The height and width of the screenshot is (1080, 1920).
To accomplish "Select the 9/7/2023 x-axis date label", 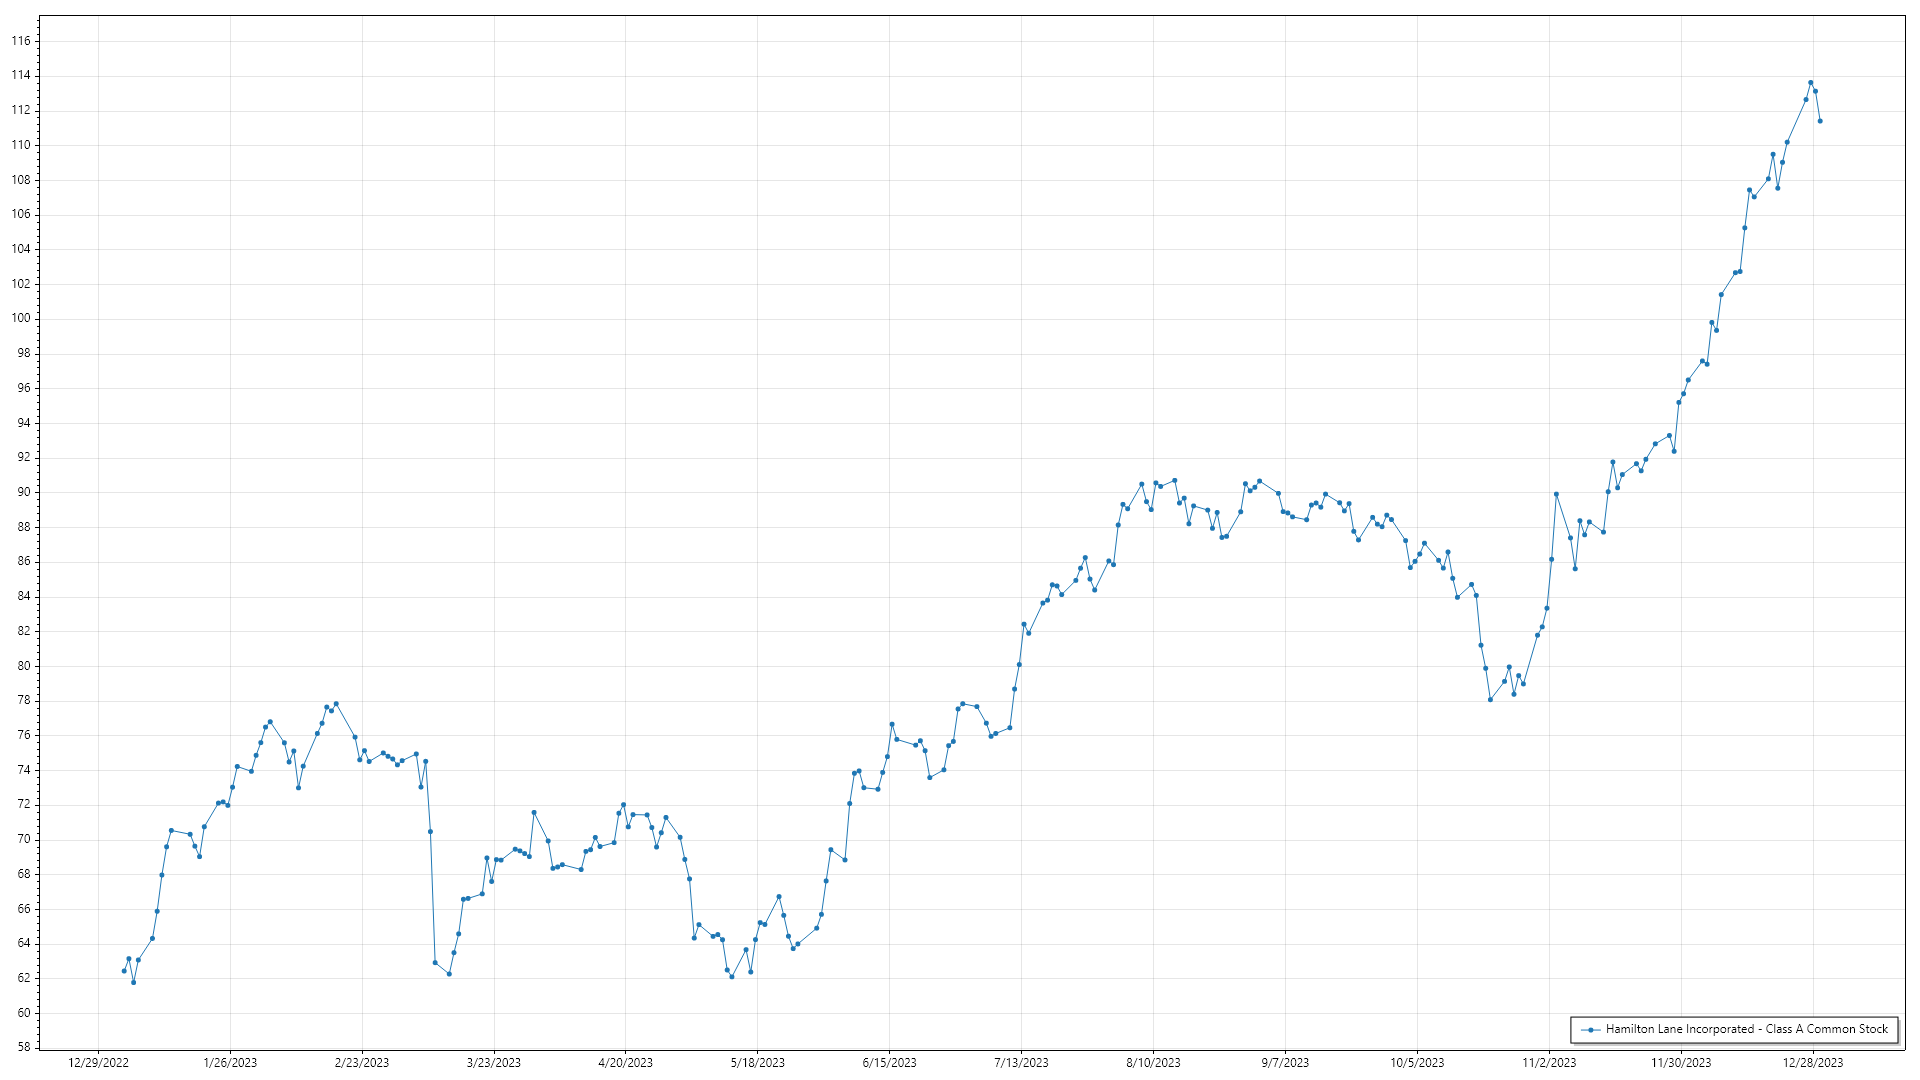I will tap(1285, 1063).
